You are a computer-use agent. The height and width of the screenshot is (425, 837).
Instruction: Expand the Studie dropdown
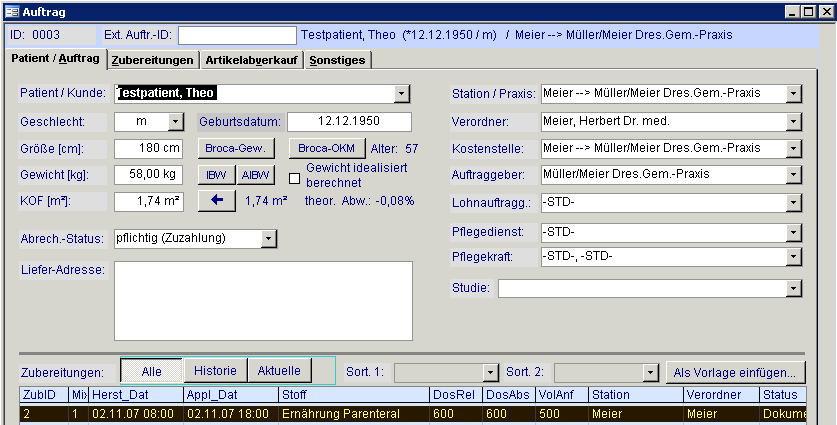tap(794, 289)
